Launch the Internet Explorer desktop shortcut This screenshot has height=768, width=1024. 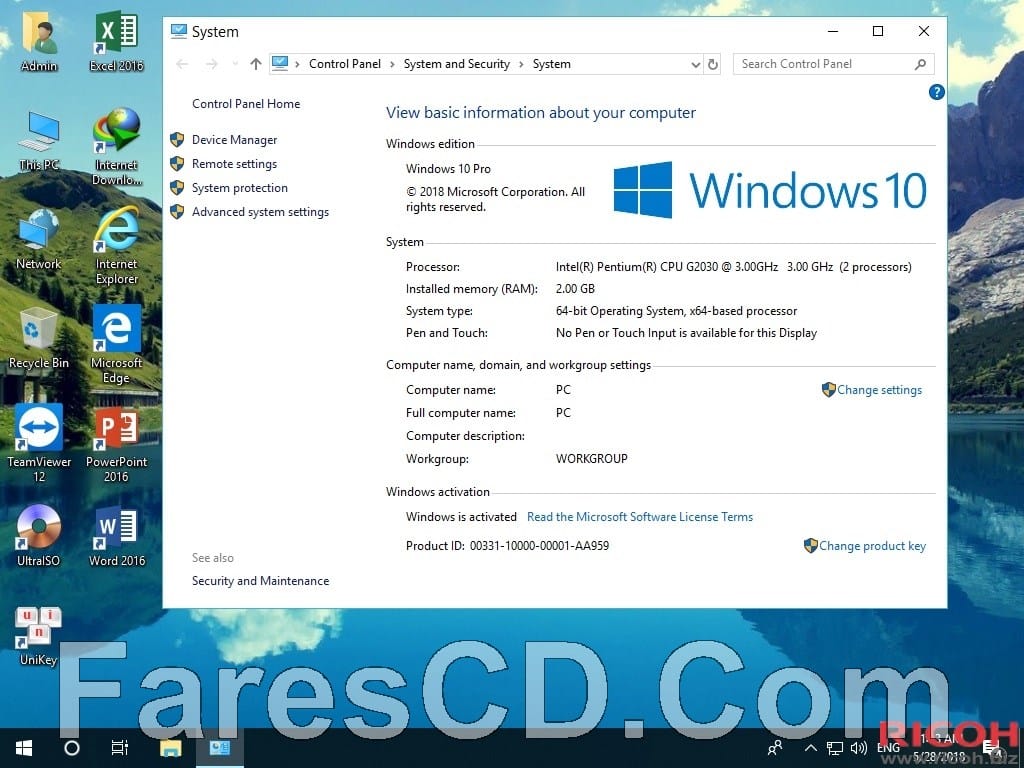(117, 246)
